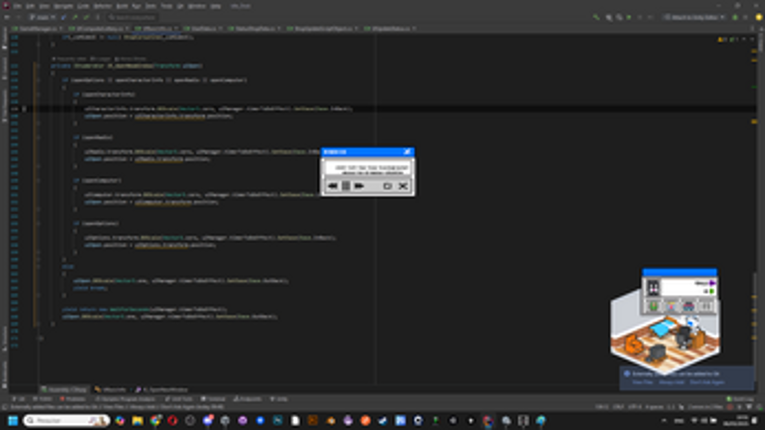This screenshot has height=430, width=765.
Task: Click the green arrow in room widget
Action: click(x=712, y=291)
